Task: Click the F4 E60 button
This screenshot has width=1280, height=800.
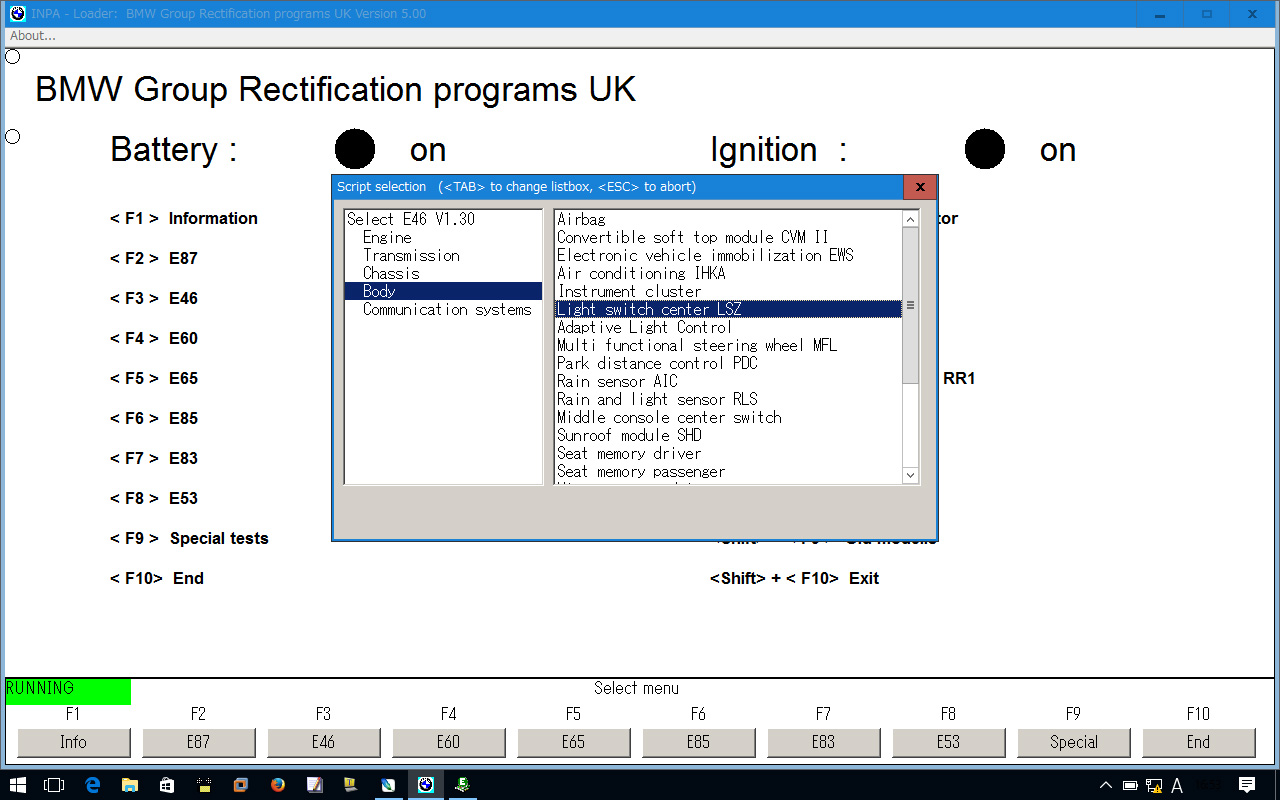Action: pos(448,742)
